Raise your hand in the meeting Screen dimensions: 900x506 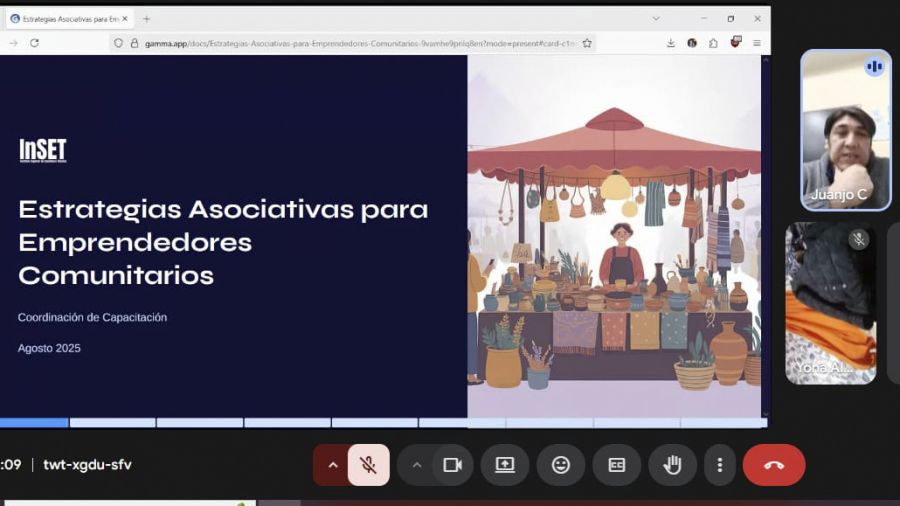[x=672, y=465]
